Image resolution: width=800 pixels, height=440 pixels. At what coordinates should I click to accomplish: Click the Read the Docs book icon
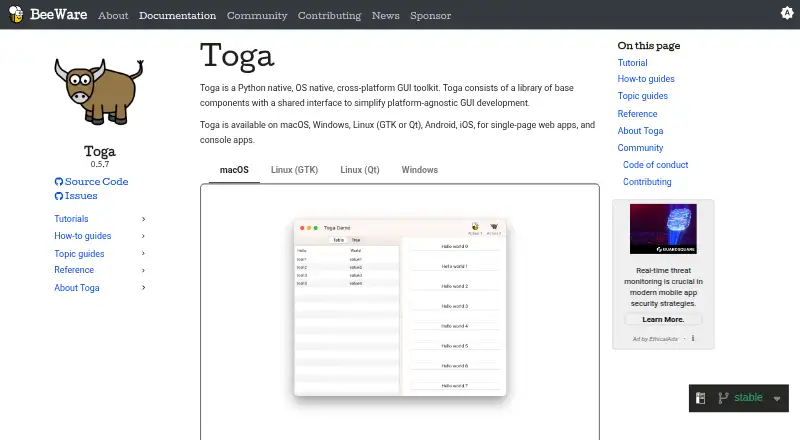point(701,398)
